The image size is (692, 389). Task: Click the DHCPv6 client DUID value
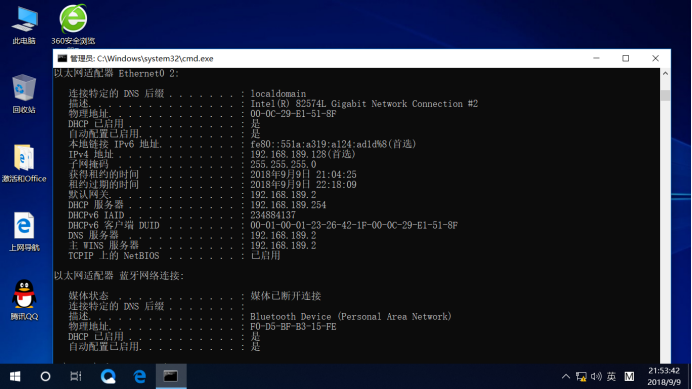354,226
